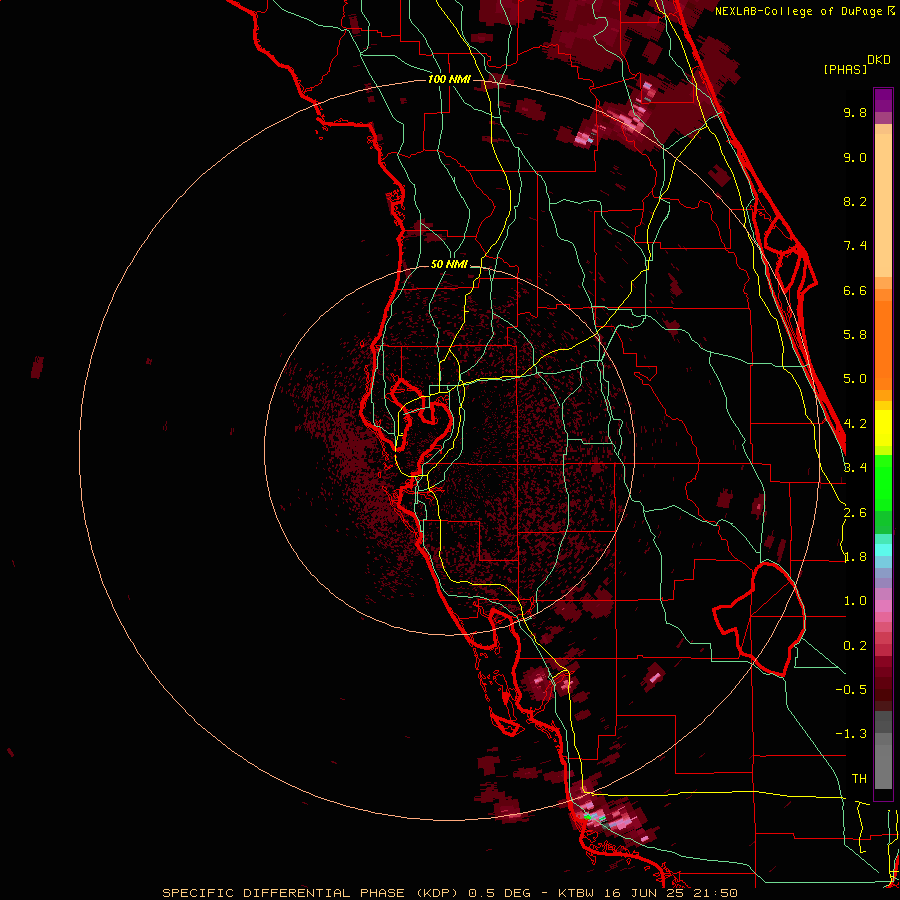Pick the 5.0 scale value
This screenshot has height=900, width=900.
click(855, 379)
